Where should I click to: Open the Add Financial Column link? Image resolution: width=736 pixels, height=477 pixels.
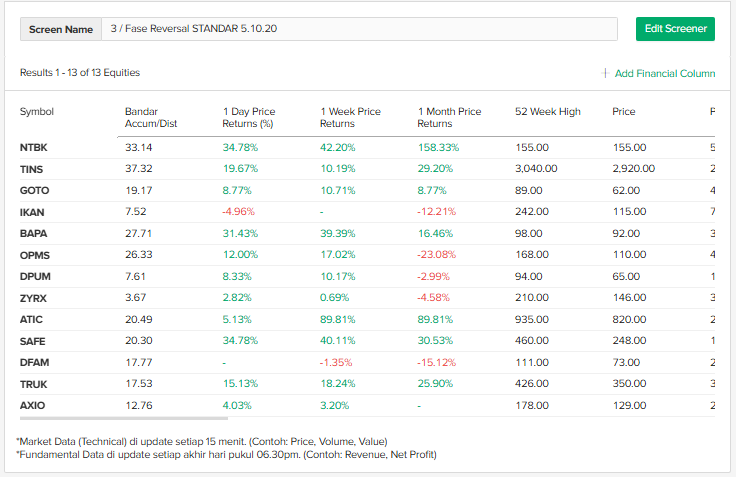664,73
